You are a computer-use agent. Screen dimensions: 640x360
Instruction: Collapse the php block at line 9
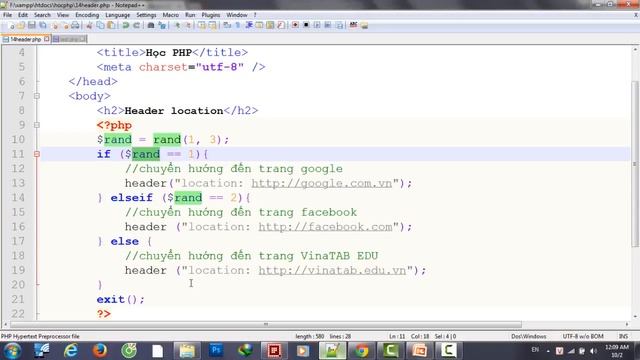pos(37,125)
